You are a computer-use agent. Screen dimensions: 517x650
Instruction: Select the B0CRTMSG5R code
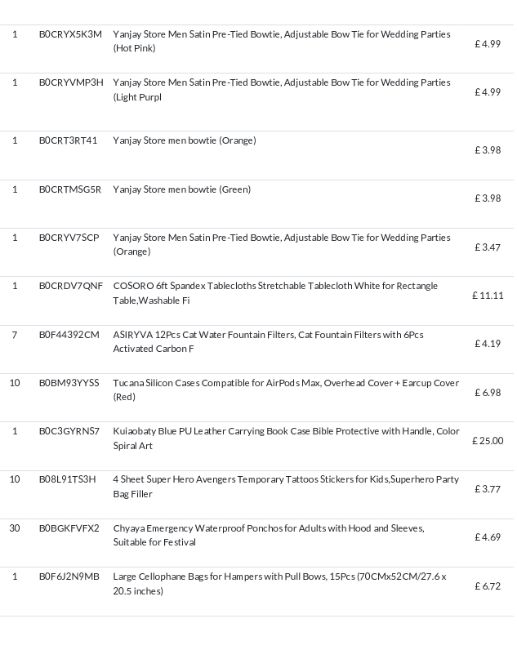click(70, 190)
